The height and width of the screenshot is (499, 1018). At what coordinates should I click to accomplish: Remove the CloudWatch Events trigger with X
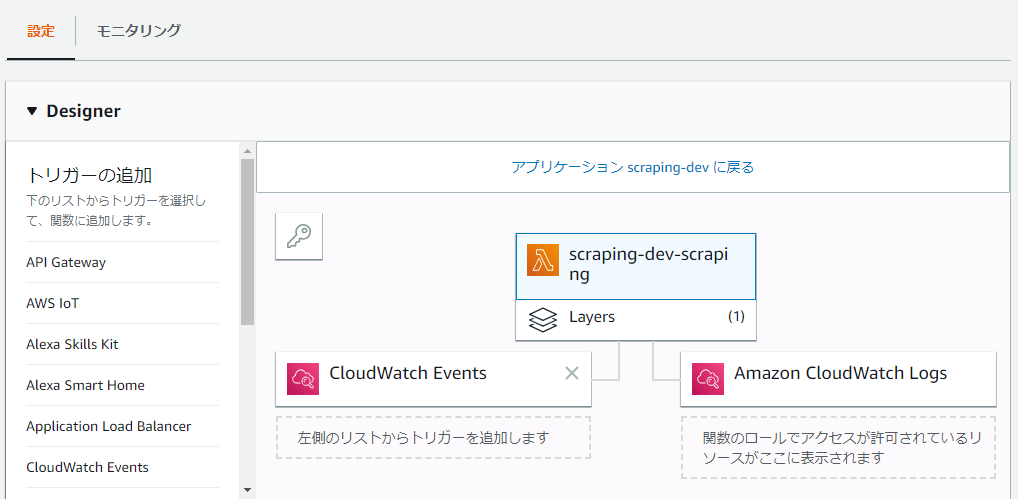(x=571, y=372)
